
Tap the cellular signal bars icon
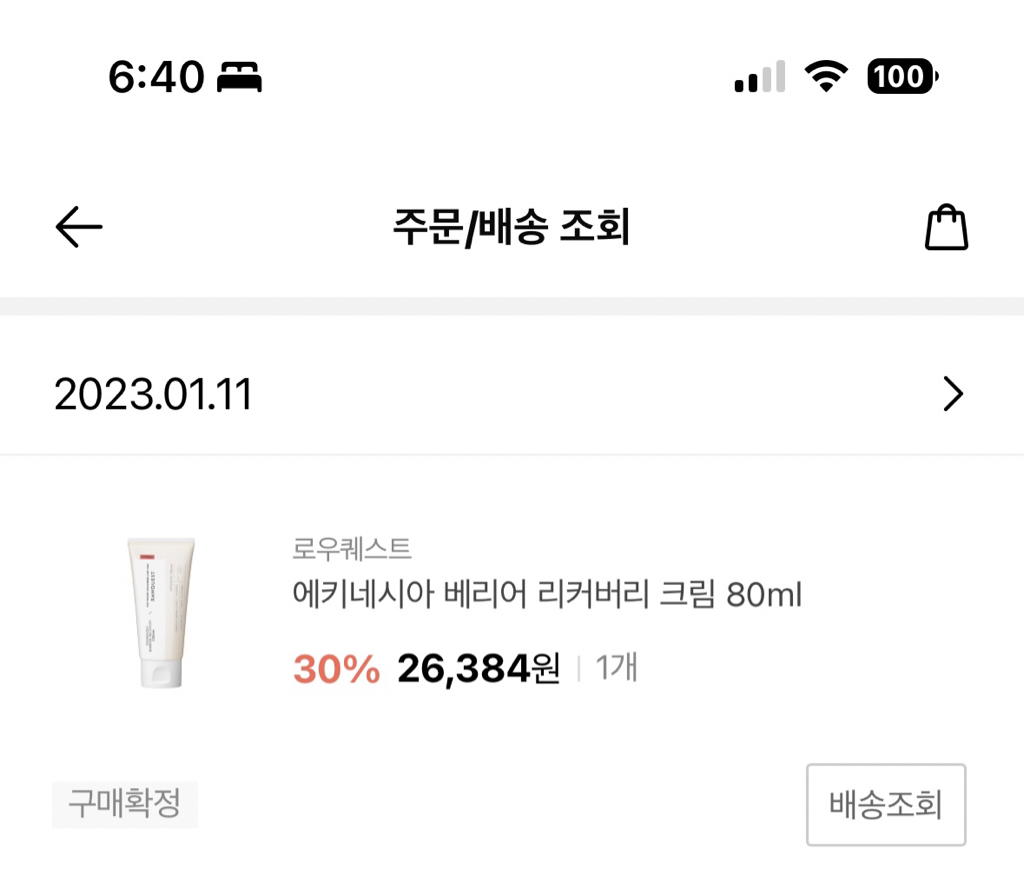click(x=759, y=77)
